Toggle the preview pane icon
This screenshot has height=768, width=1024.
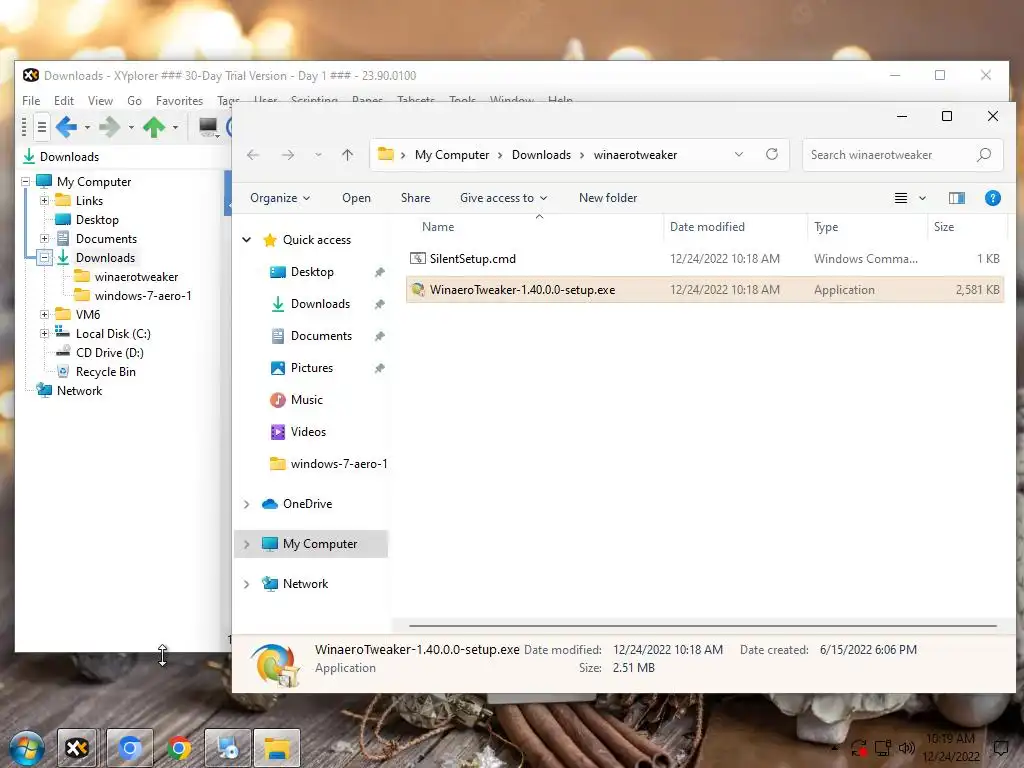tap(957, 198)
